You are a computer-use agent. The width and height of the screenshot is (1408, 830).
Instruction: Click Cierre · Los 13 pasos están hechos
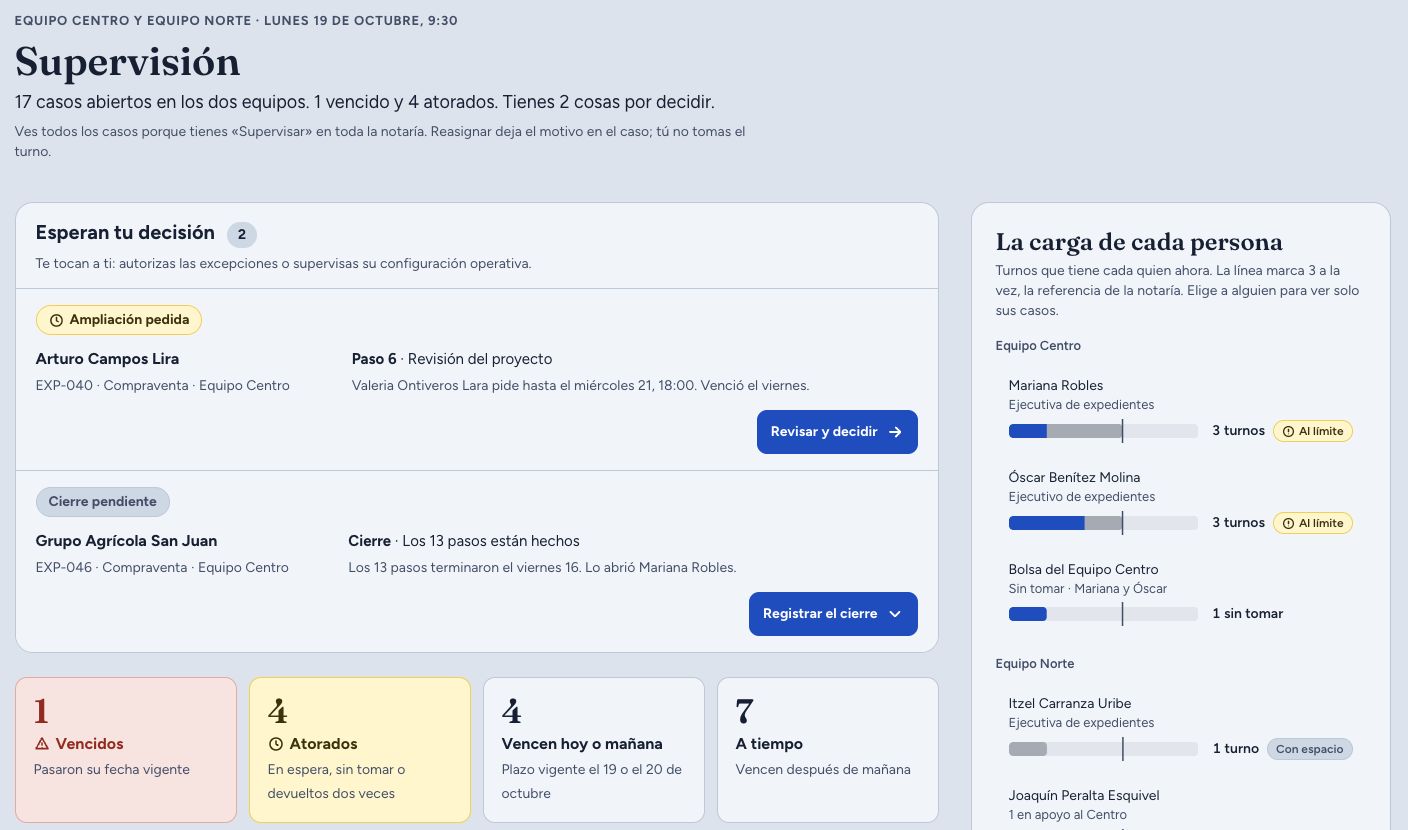[464, 541]
